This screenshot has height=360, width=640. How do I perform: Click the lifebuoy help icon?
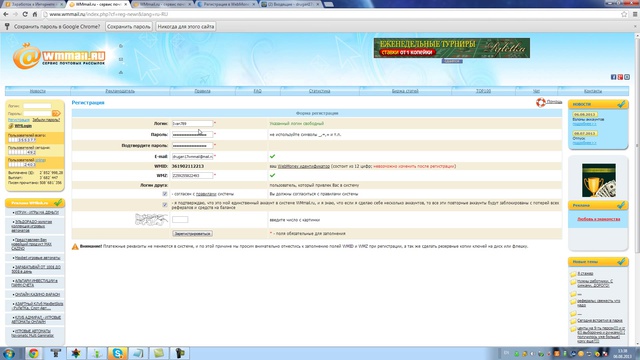coord(541,102)
